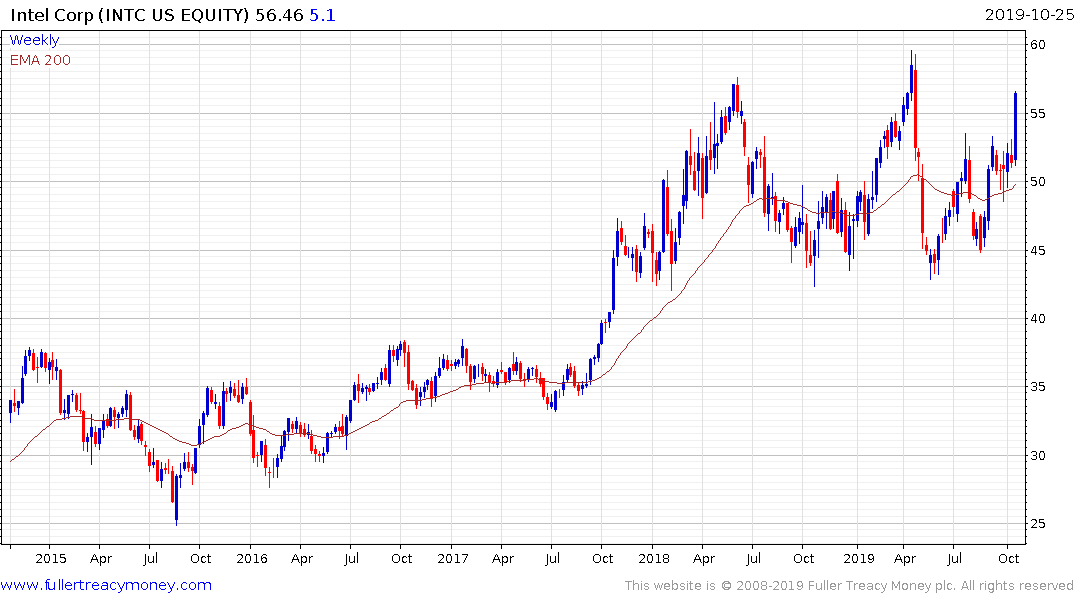Click the 'EMA 200' indicator label

pyautogui.click(x=40, y=60)
